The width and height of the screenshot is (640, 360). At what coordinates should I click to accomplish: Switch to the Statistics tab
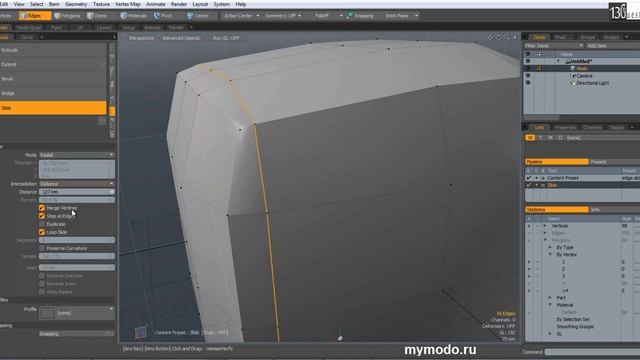(557, 209)
